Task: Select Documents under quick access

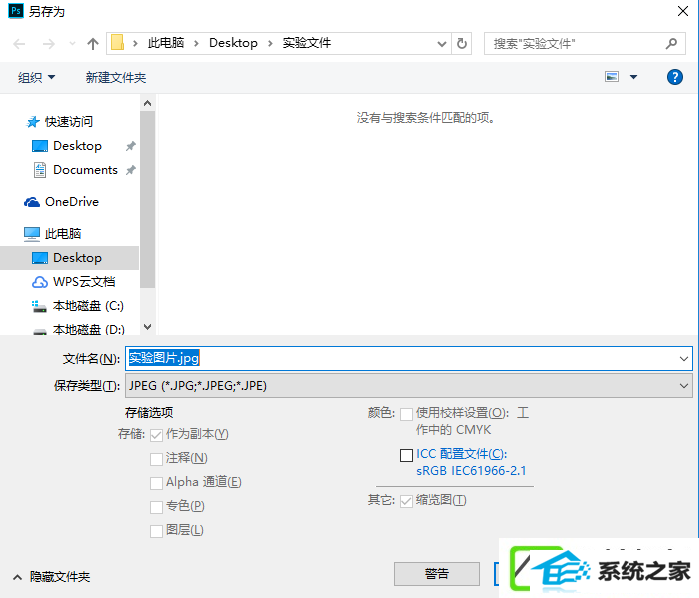Action: pyautogui.click(x=85, y=170)
